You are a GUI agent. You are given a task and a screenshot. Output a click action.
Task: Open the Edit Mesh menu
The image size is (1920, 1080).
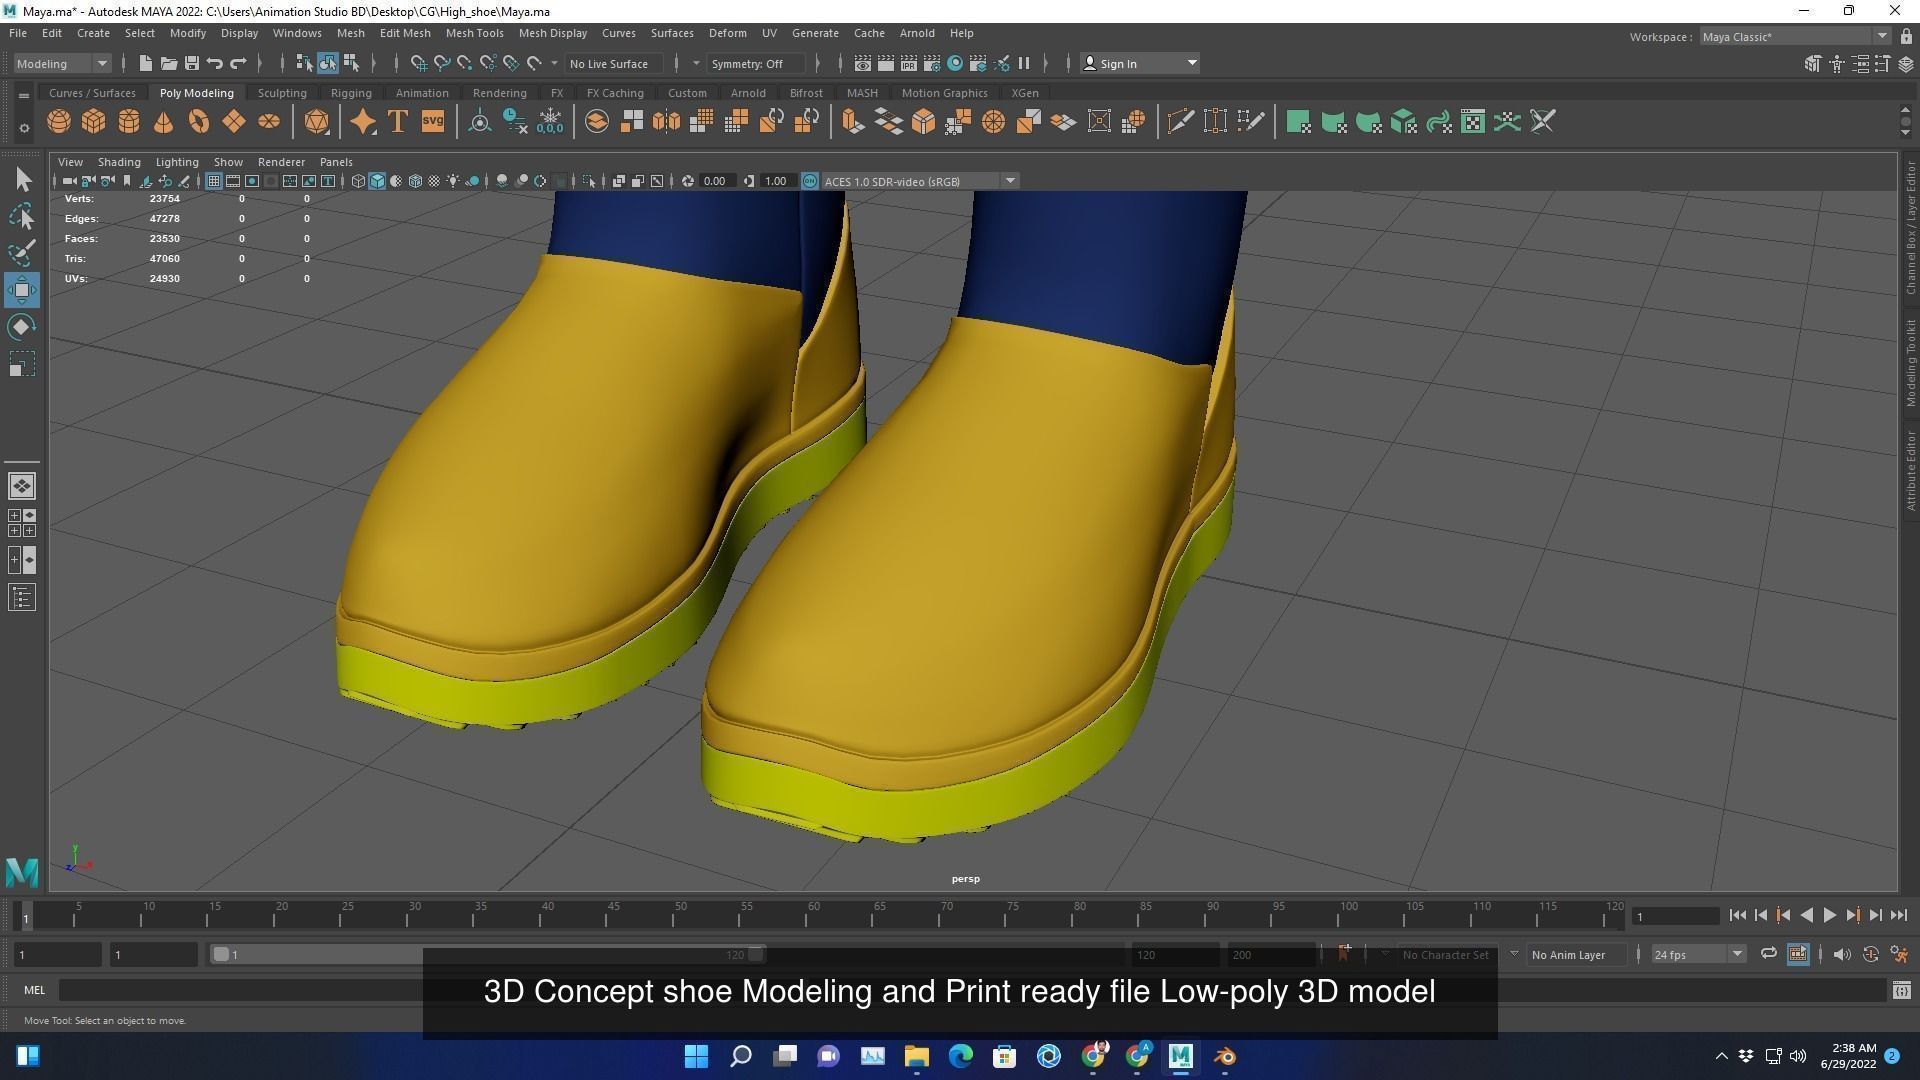tap(405, 33)
